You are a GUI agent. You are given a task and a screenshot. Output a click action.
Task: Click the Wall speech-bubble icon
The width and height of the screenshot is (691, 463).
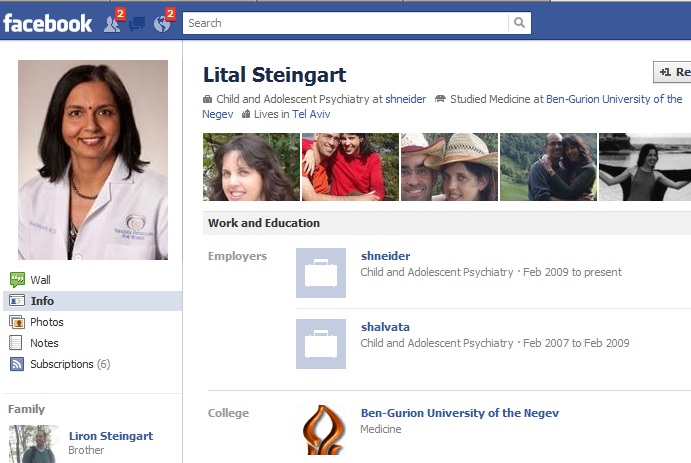click(x=17, y=280)
